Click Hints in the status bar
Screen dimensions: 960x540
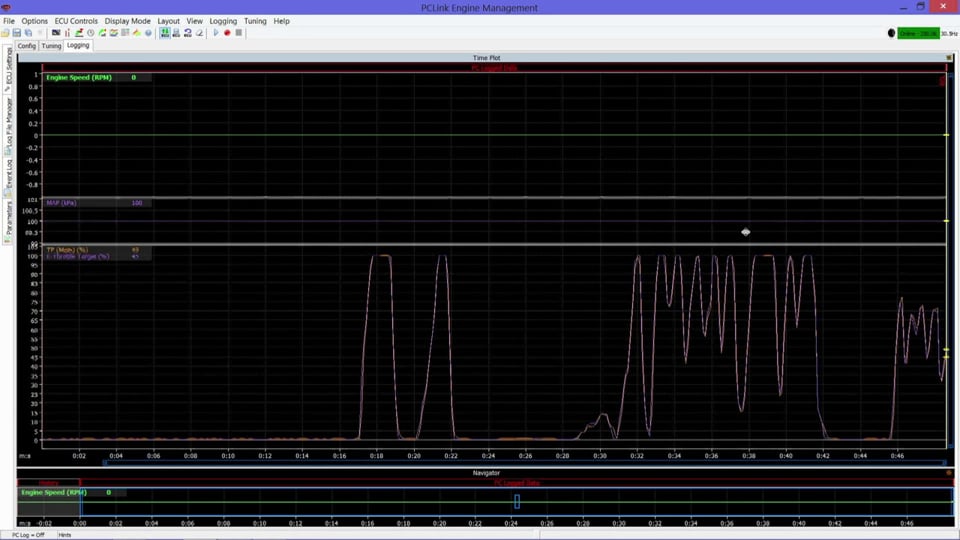(64, 535)
